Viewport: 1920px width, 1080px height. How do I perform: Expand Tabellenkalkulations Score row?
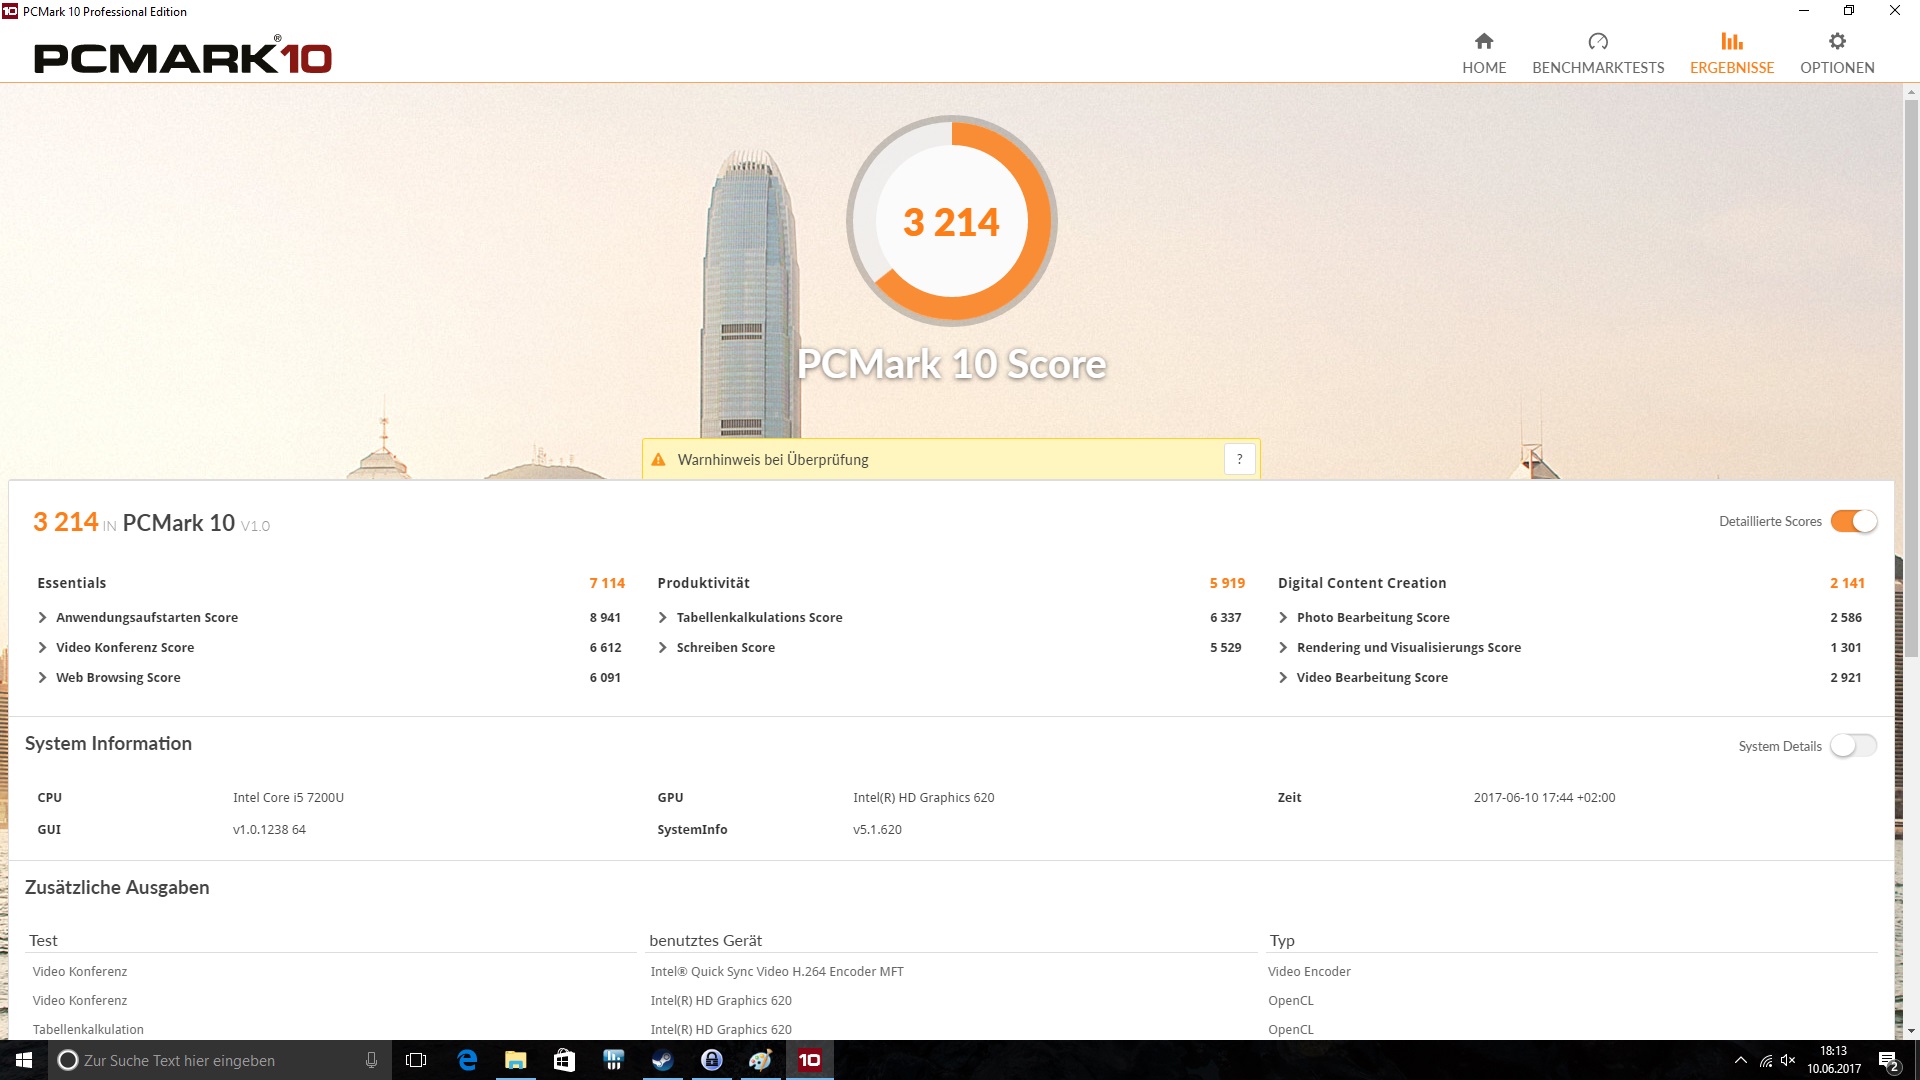[x=663, y=618]
